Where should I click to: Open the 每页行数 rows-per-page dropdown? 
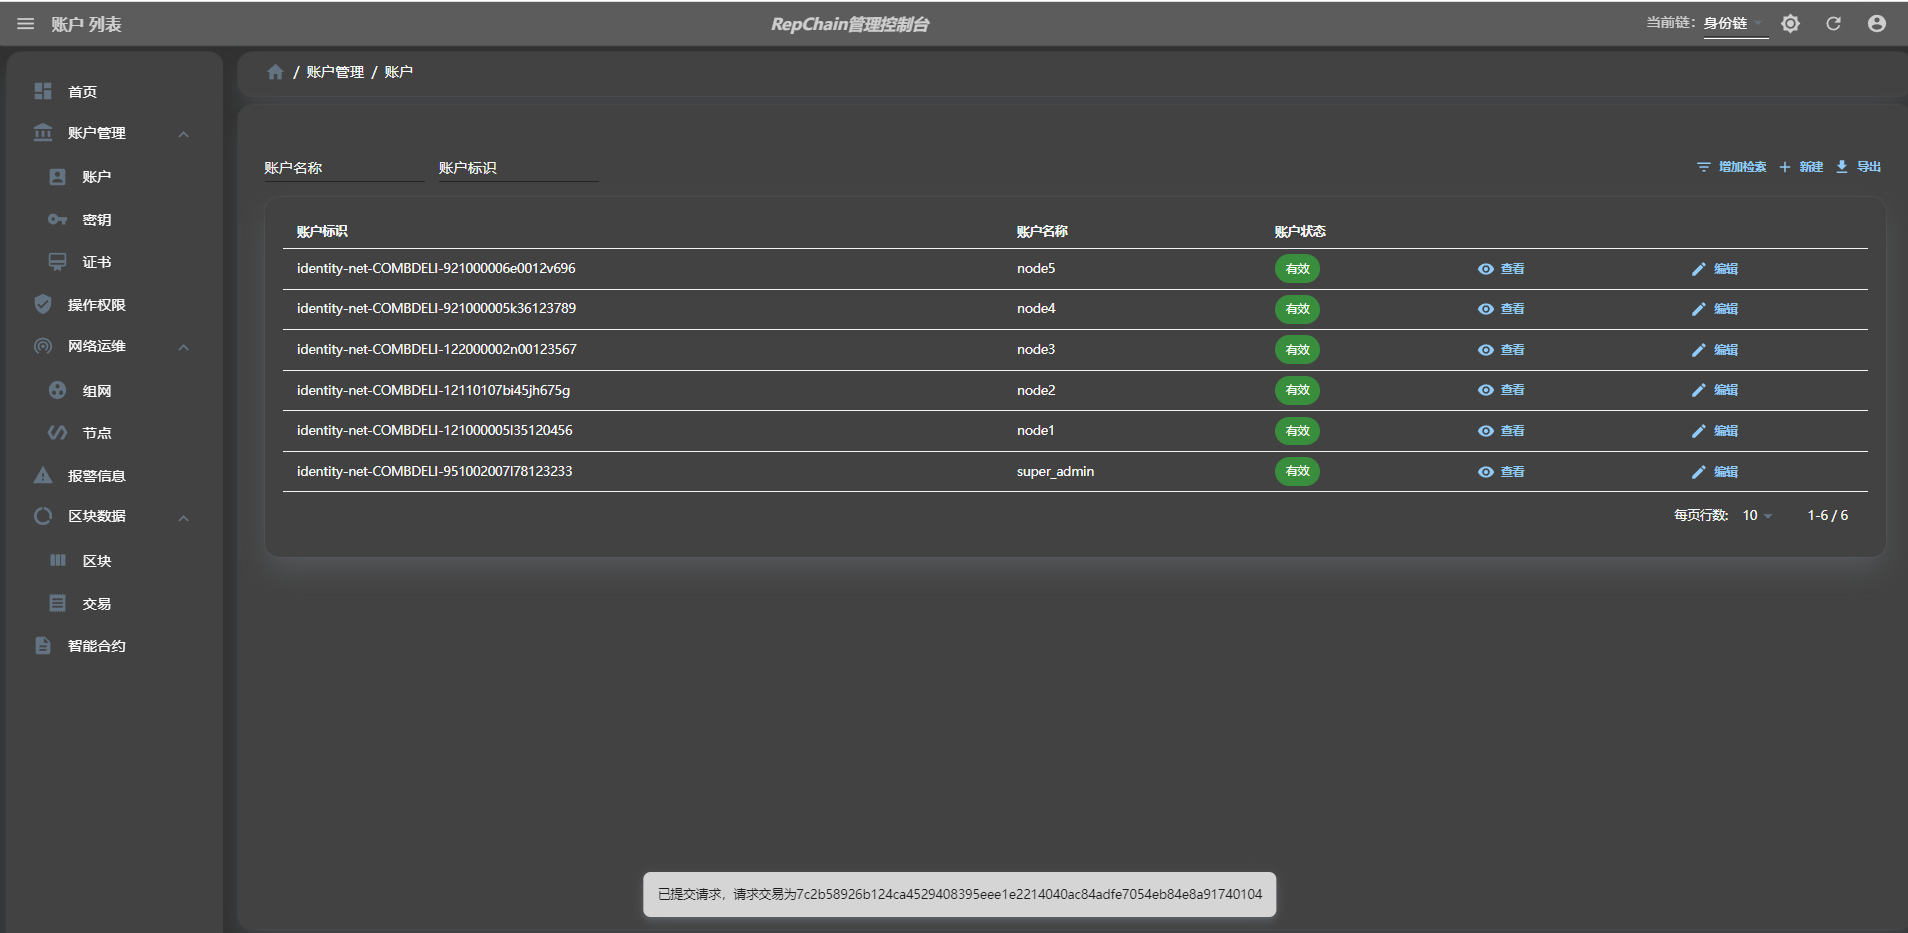click(x=1757, y=516)
